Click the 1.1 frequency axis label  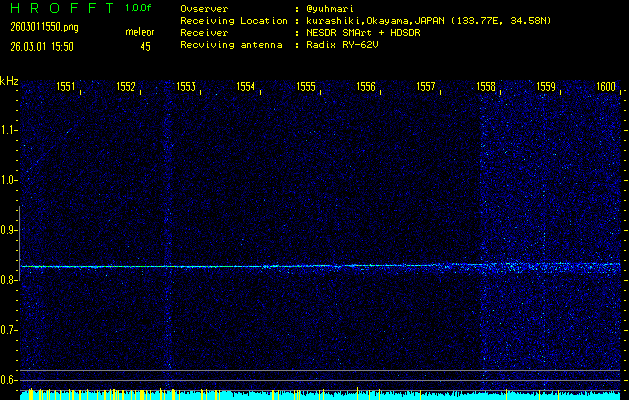[7, 130]
